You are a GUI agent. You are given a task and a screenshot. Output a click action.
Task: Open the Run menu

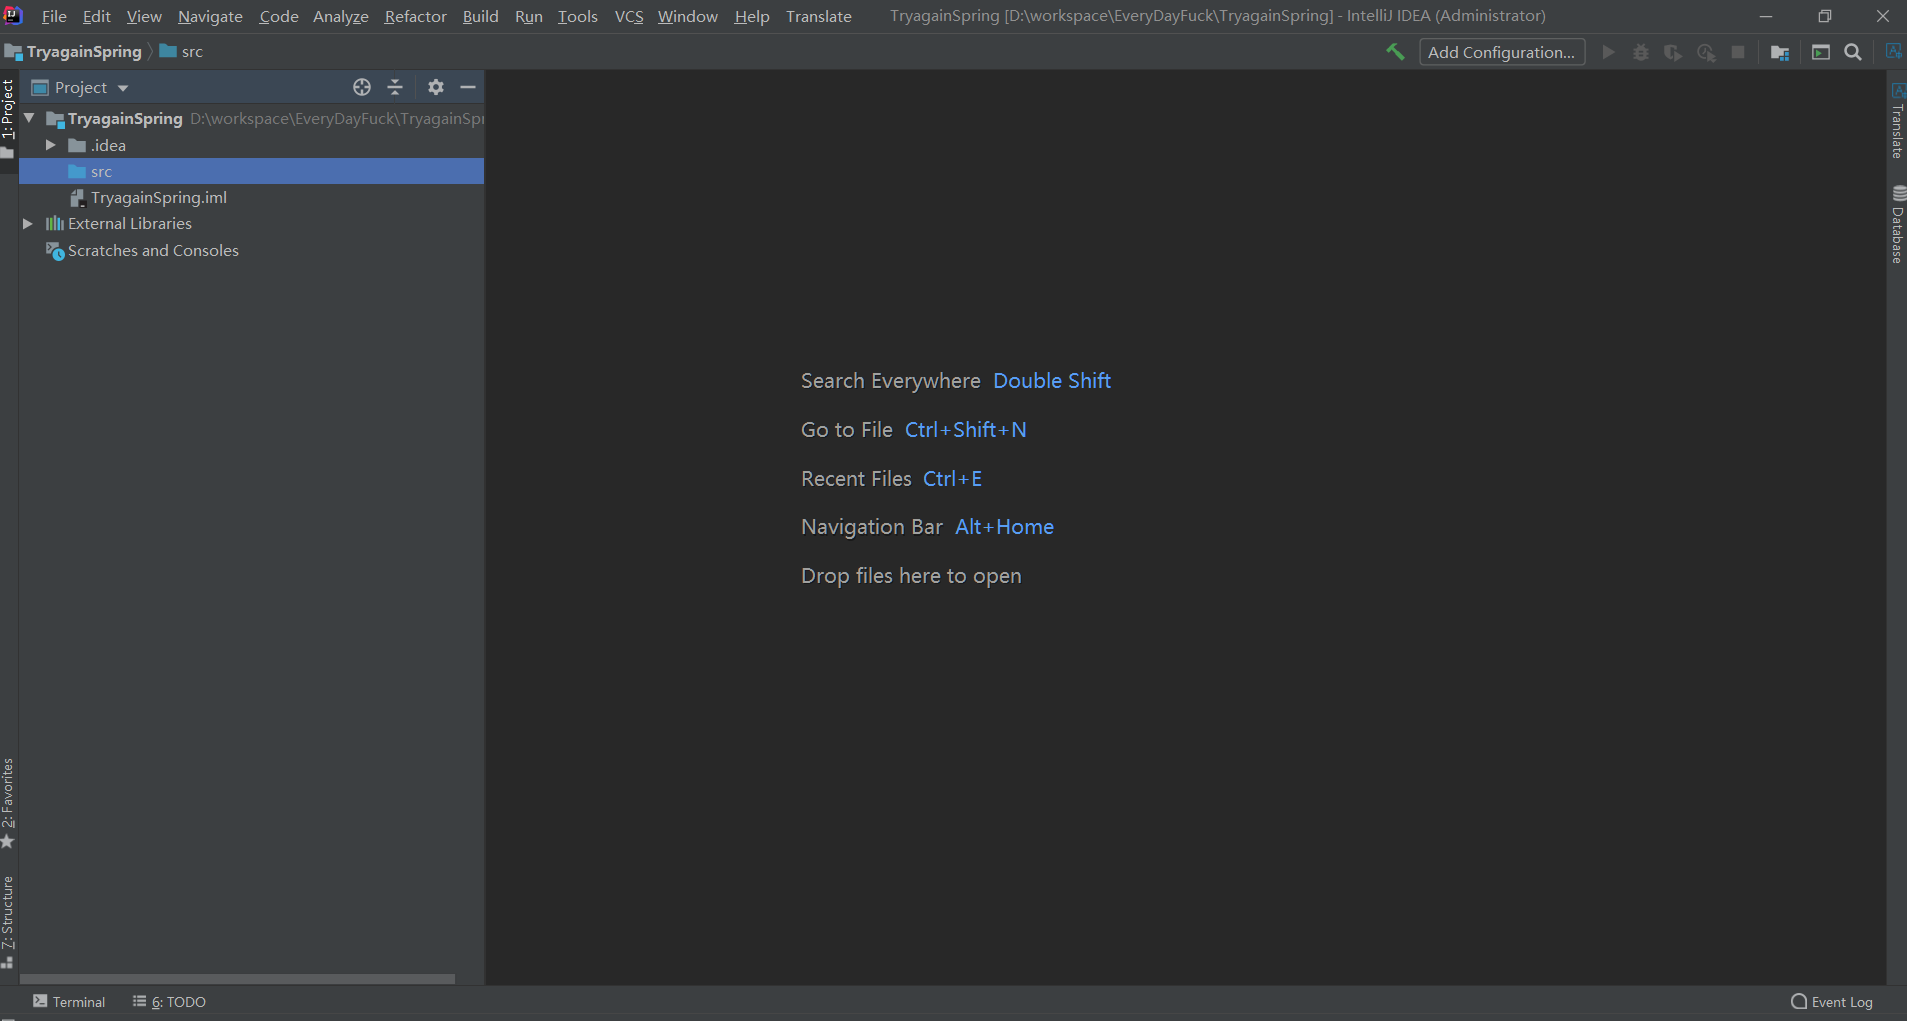coord(529,17)
